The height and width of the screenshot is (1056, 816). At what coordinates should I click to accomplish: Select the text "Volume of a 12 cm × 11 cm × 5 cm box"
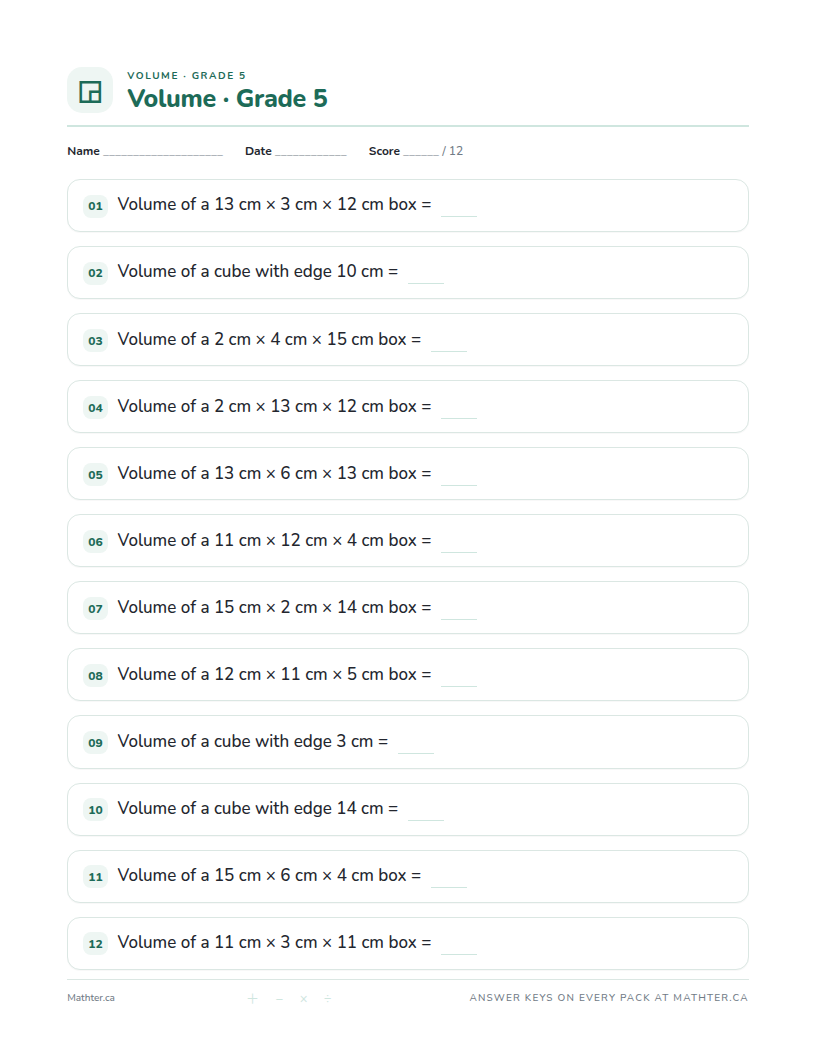point(267,674)
